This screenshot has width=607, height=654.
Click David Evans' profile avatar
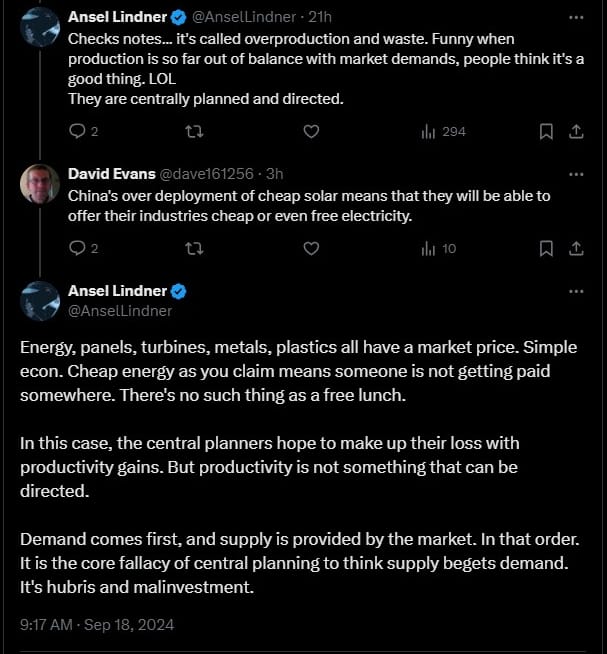point(40,184)
